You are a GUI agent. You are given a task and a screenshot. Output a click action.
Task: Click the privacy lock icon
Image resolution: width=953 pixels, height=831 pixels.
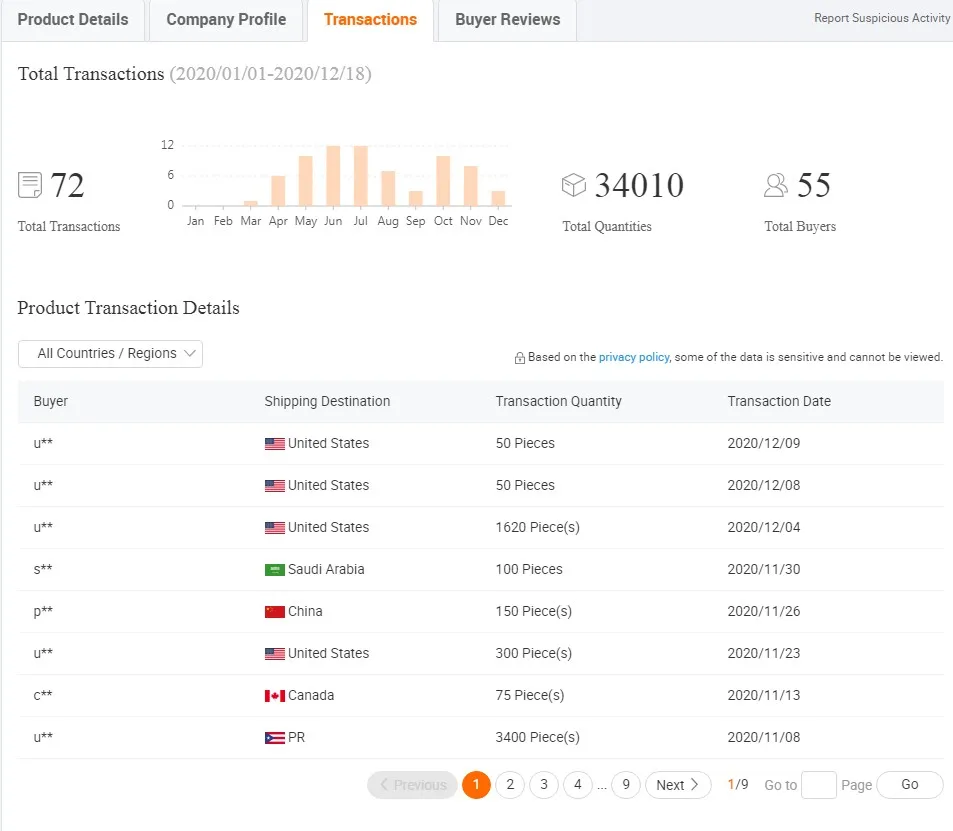coord(520,358)
